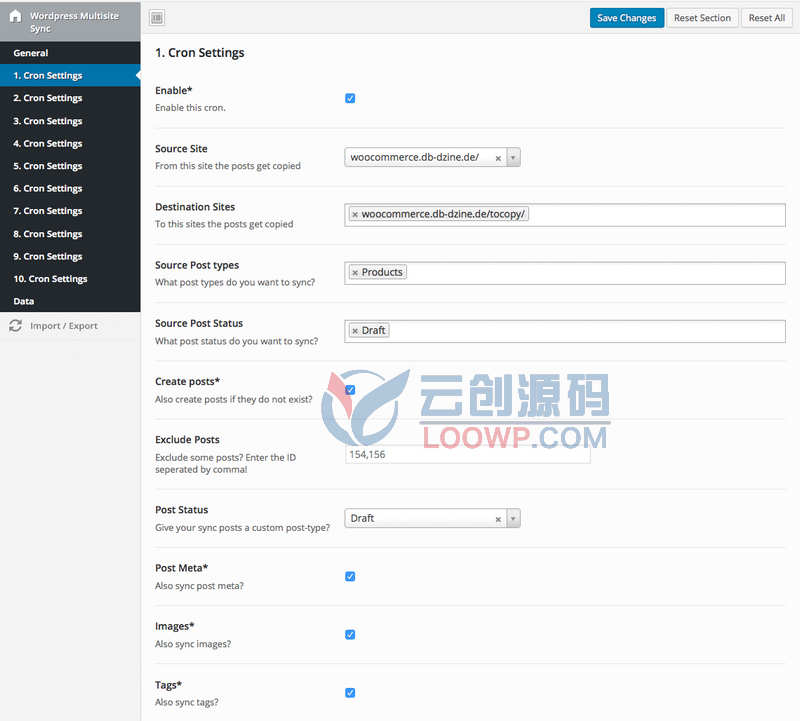Open 8. Cron Settings section
Image resolution: width=800 pixels, height=721 pixels.
(70, 234)
